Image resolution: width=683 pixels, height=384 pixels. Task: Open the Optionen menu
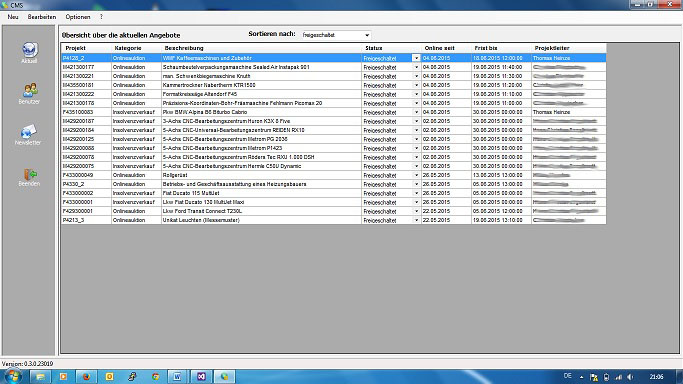(x=78, y=17)
